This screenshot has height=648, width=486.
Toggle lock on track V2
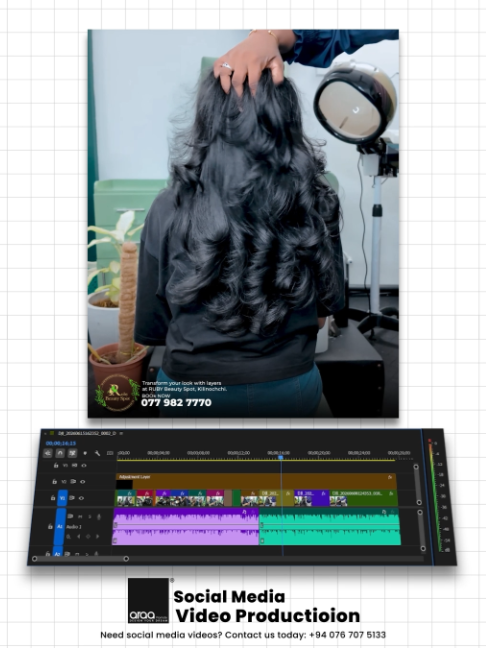(x=54, y=481)
